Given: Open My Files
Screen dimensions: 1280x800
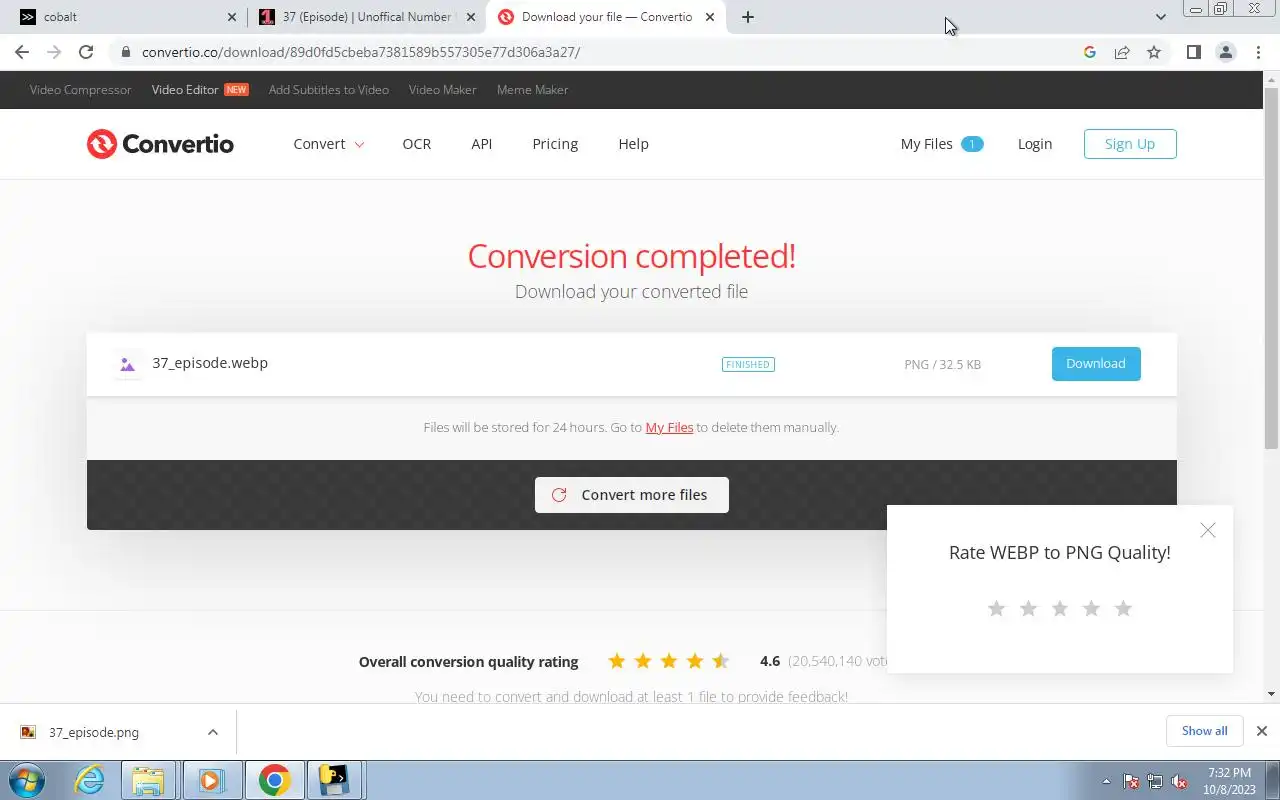Looking at the screenshot, I should [941, 144].
